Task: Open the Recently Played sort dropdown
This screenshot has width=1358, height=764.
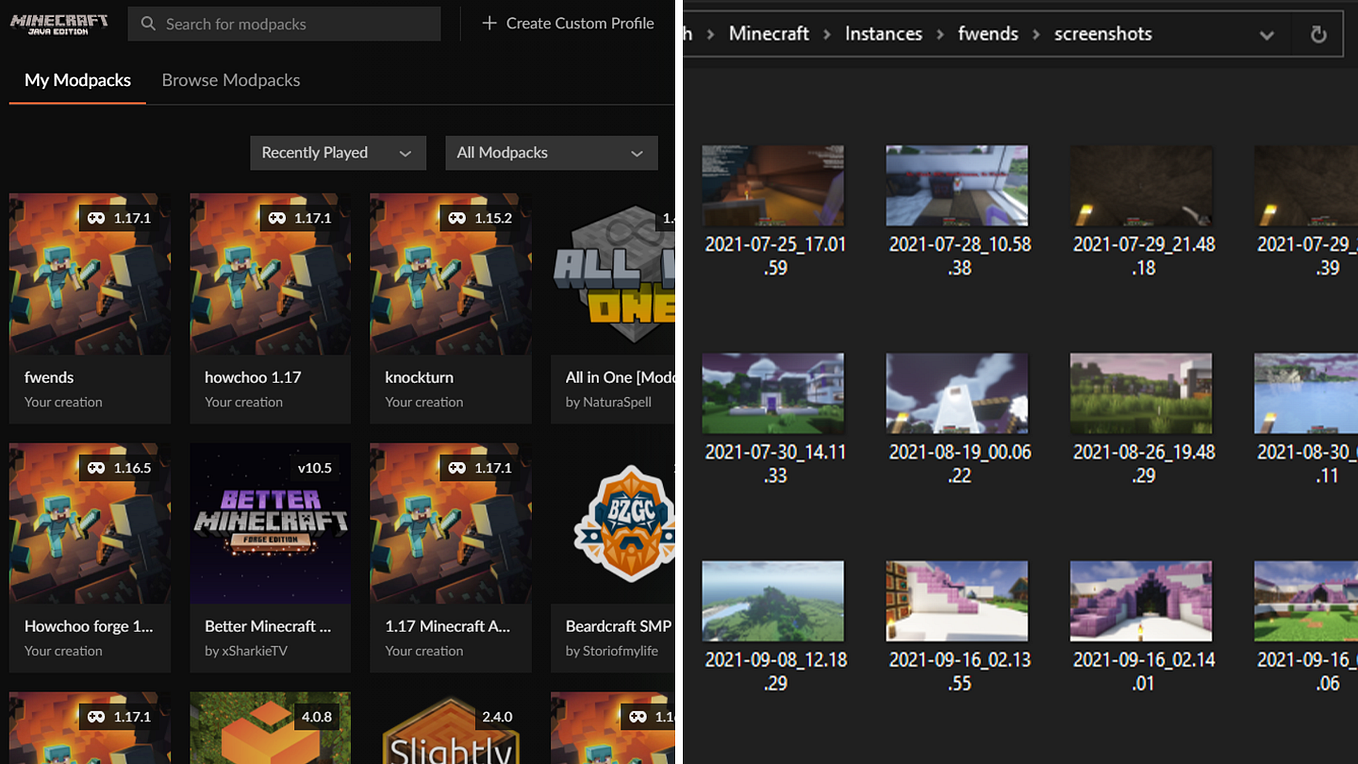Action: [338, 152]
